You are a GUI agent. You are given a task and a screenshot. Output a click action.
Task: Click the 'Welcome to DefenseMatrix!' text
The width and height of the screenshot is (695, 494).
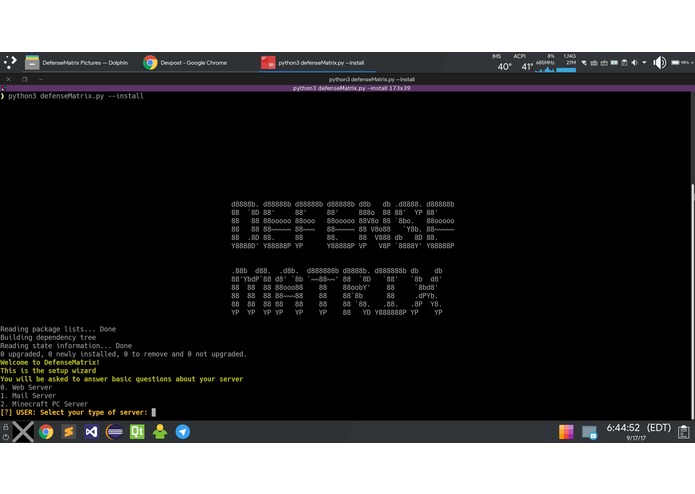(50, 362)
